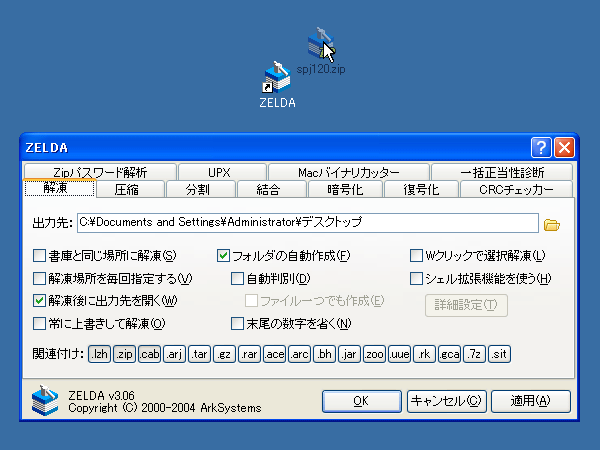The width and height of the screenshot is (600, 450).
Task: Switch to the Zipパスワード解析 tab
Action: click(x=100, y=172)
